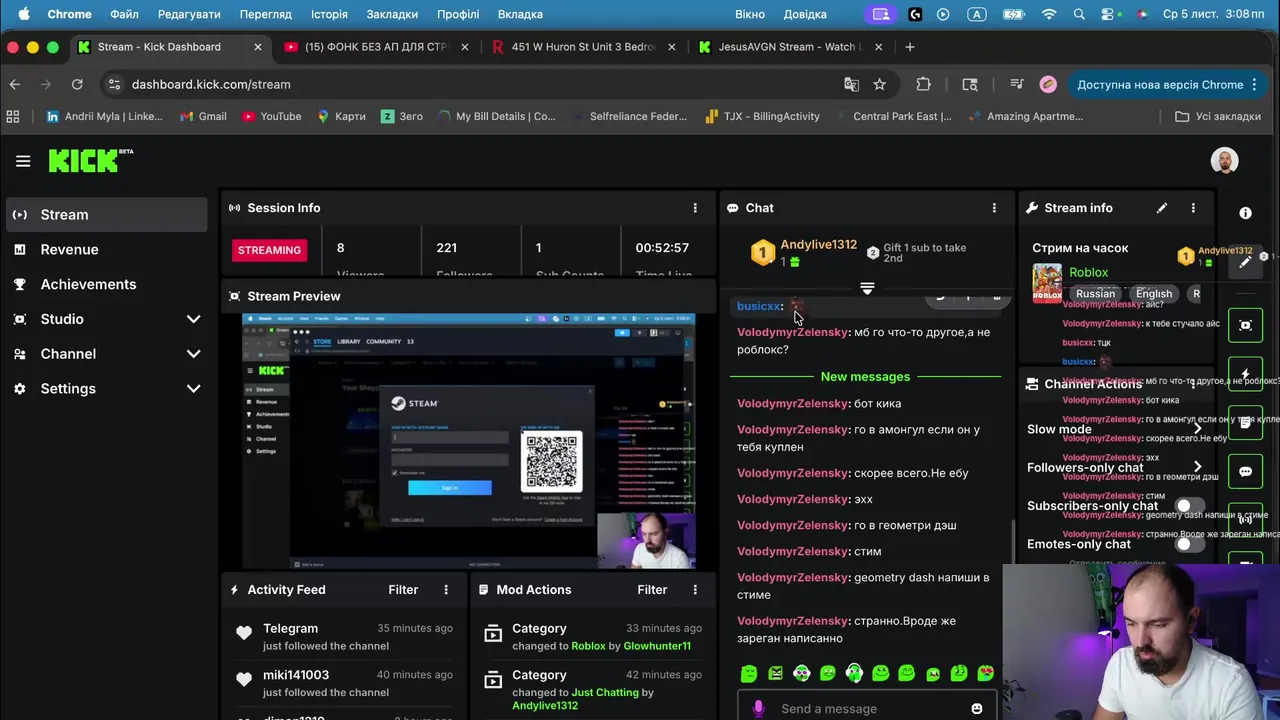Open the user avatar menu
Screen dimensions: 1280x720
pyautogui.click(x=1224, y=160)
